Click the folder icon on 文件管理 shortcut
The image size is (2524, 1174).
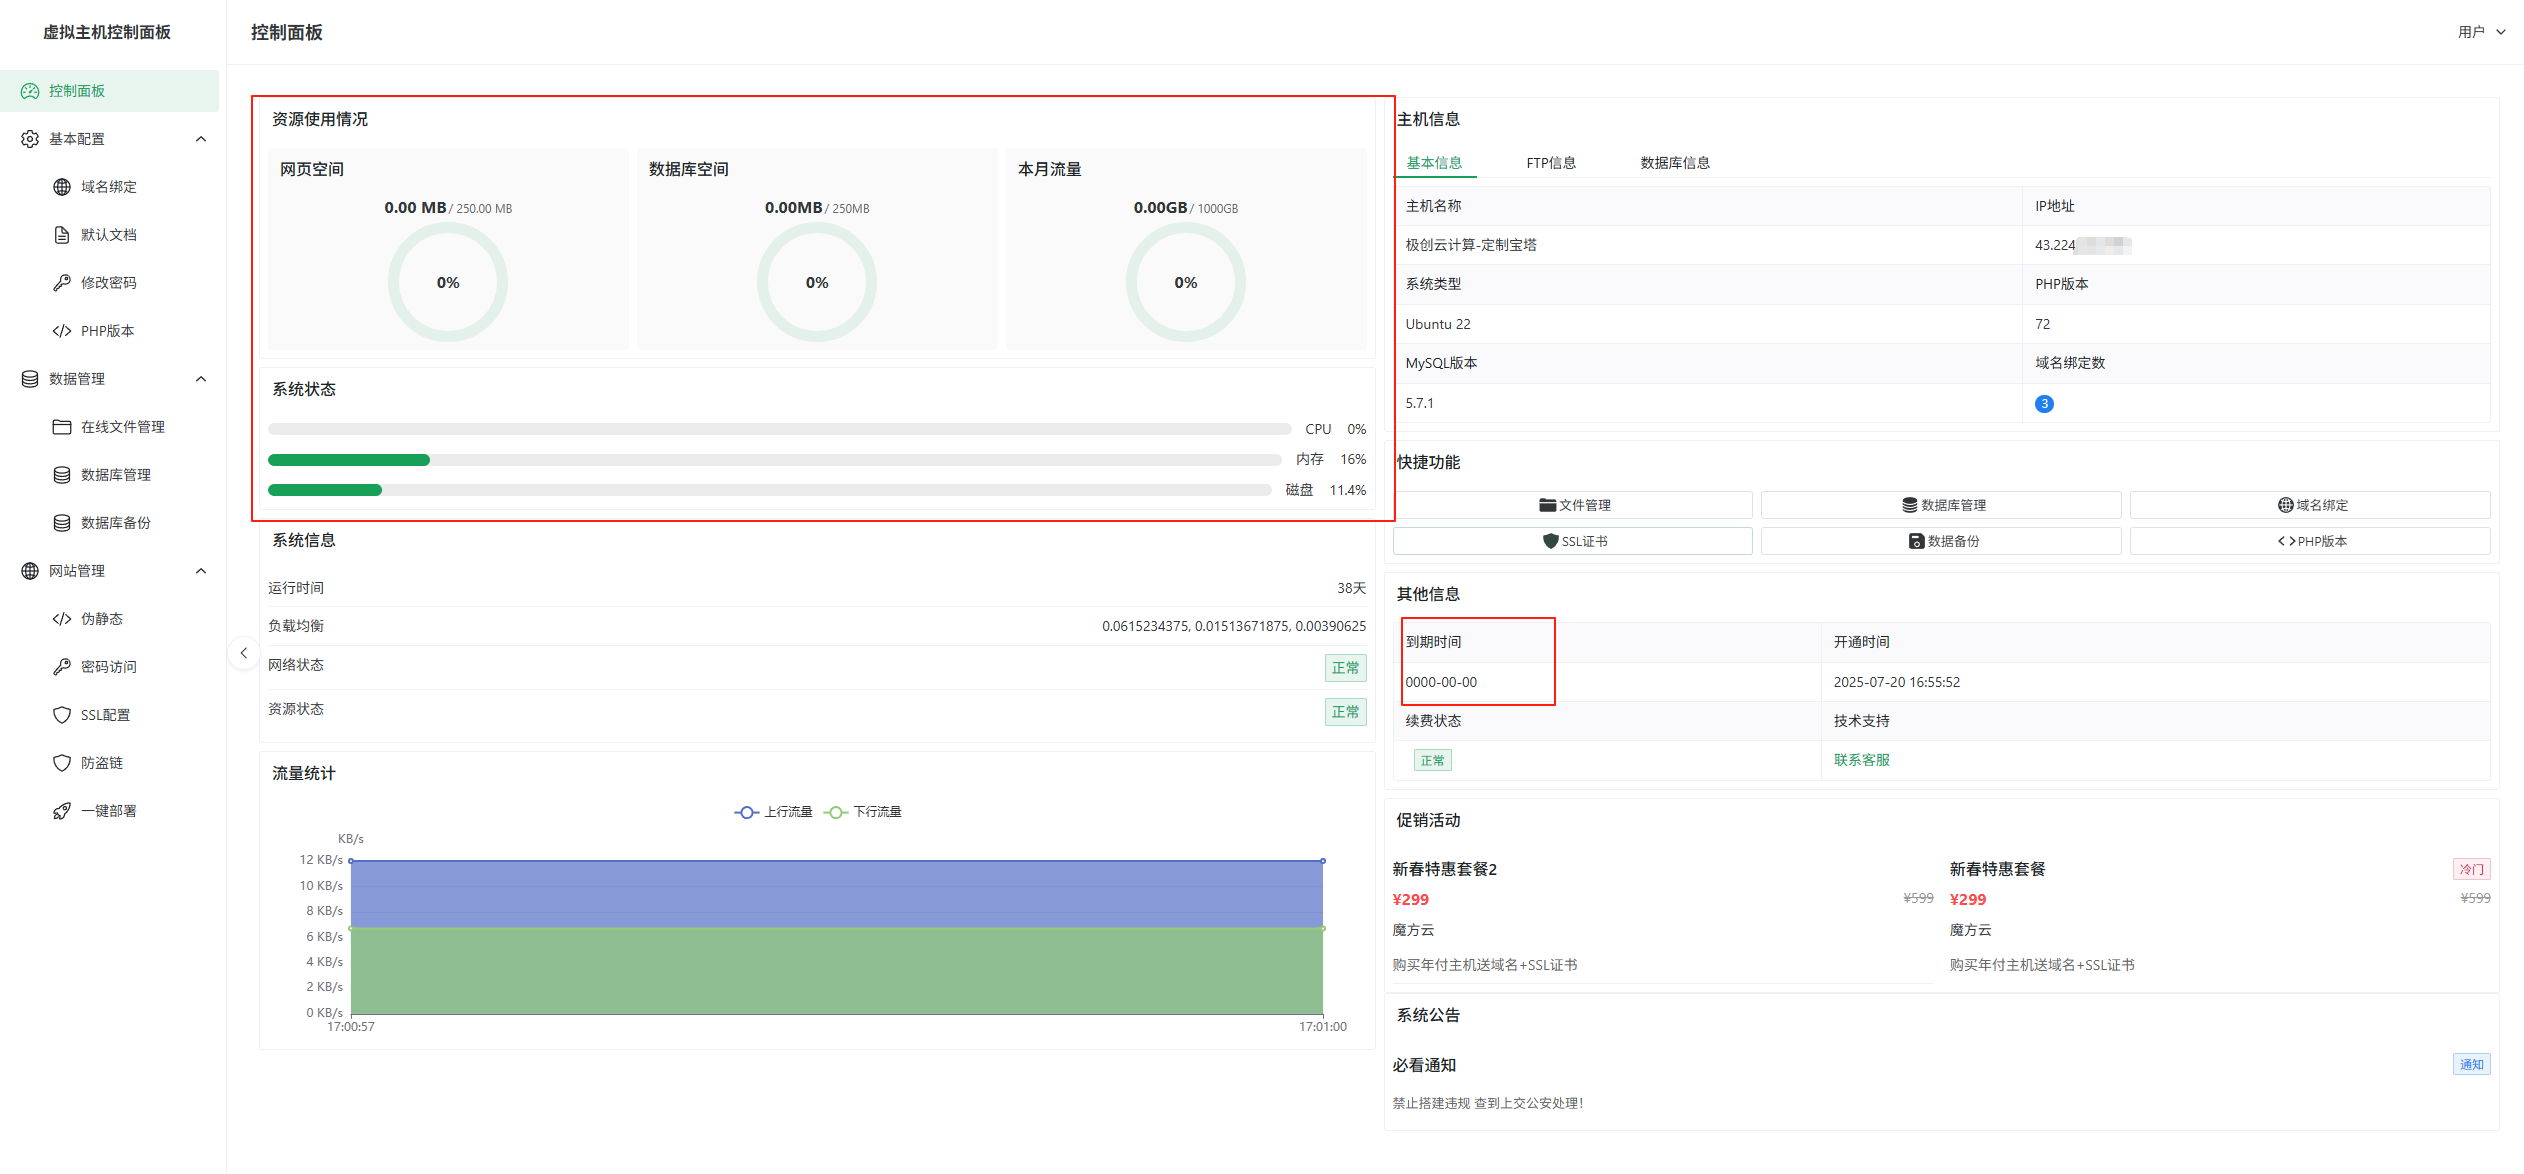(x=1547, y=505)
